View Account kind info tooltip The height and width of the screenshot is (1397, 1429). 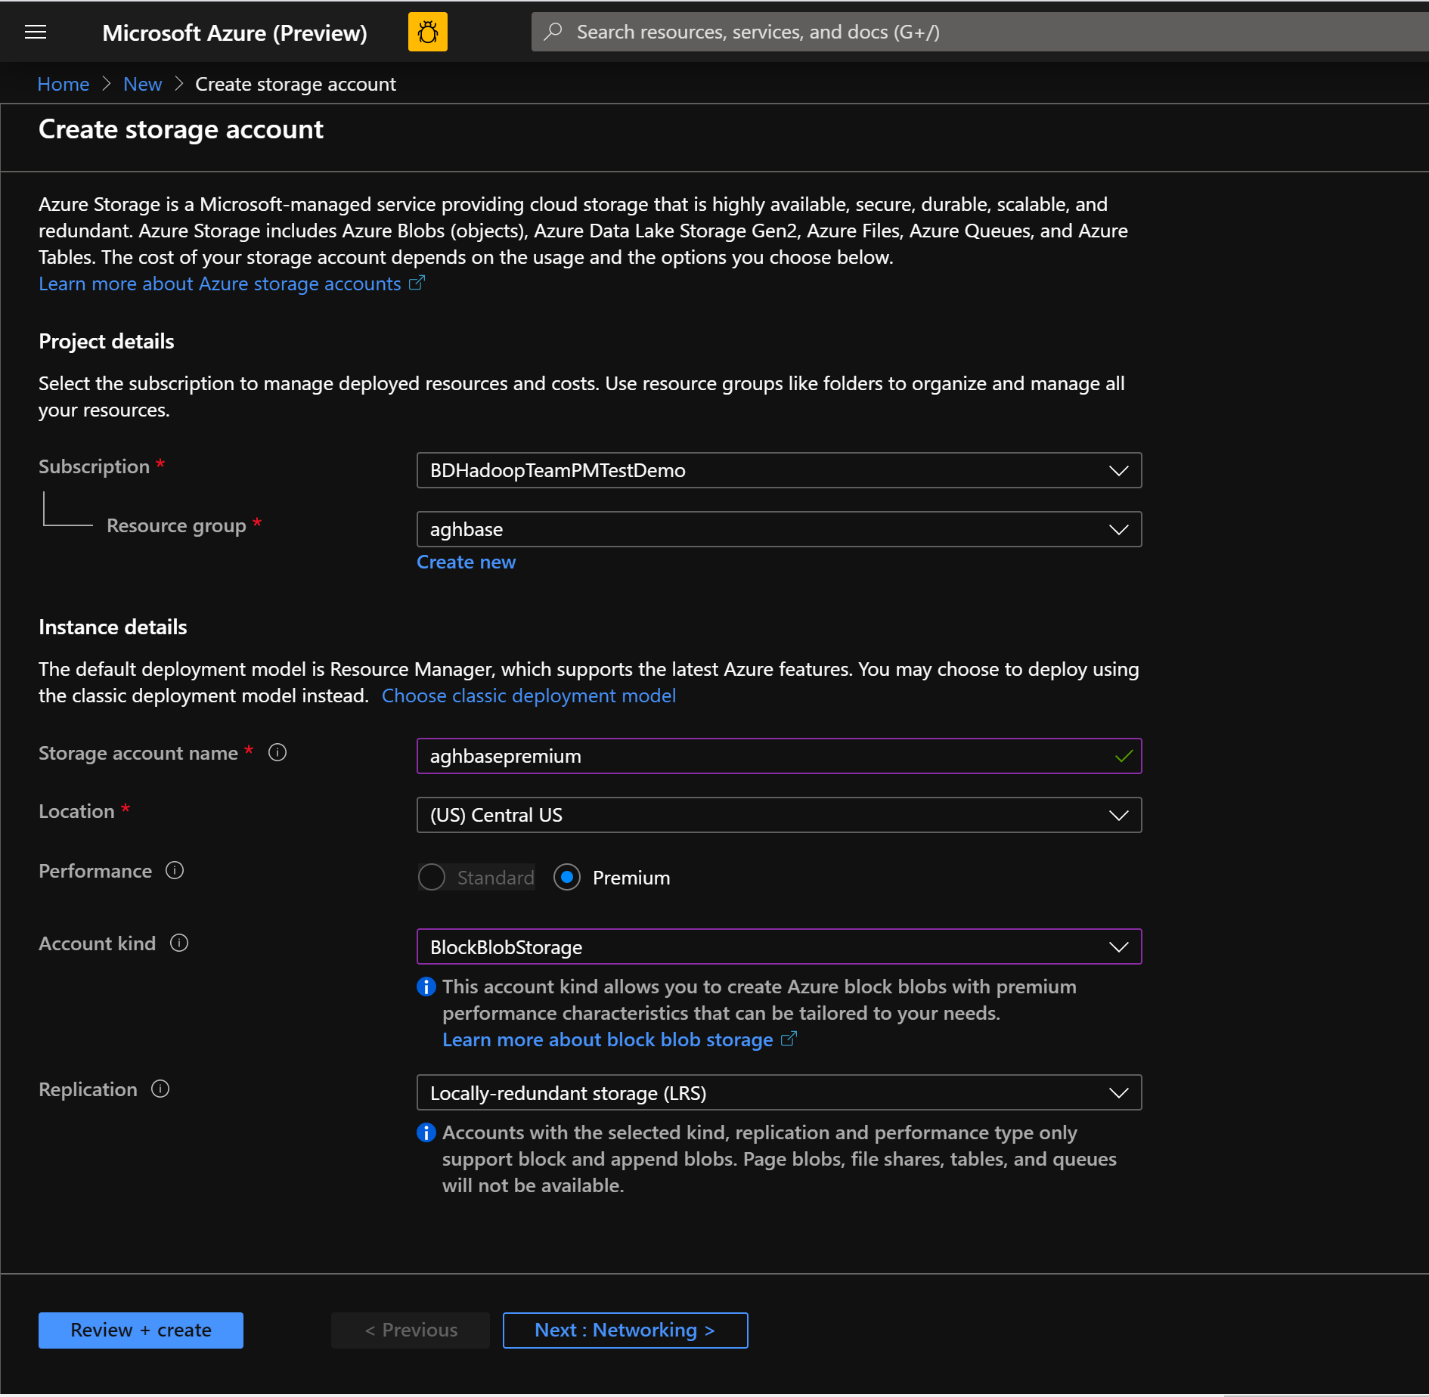pos(179,942)
